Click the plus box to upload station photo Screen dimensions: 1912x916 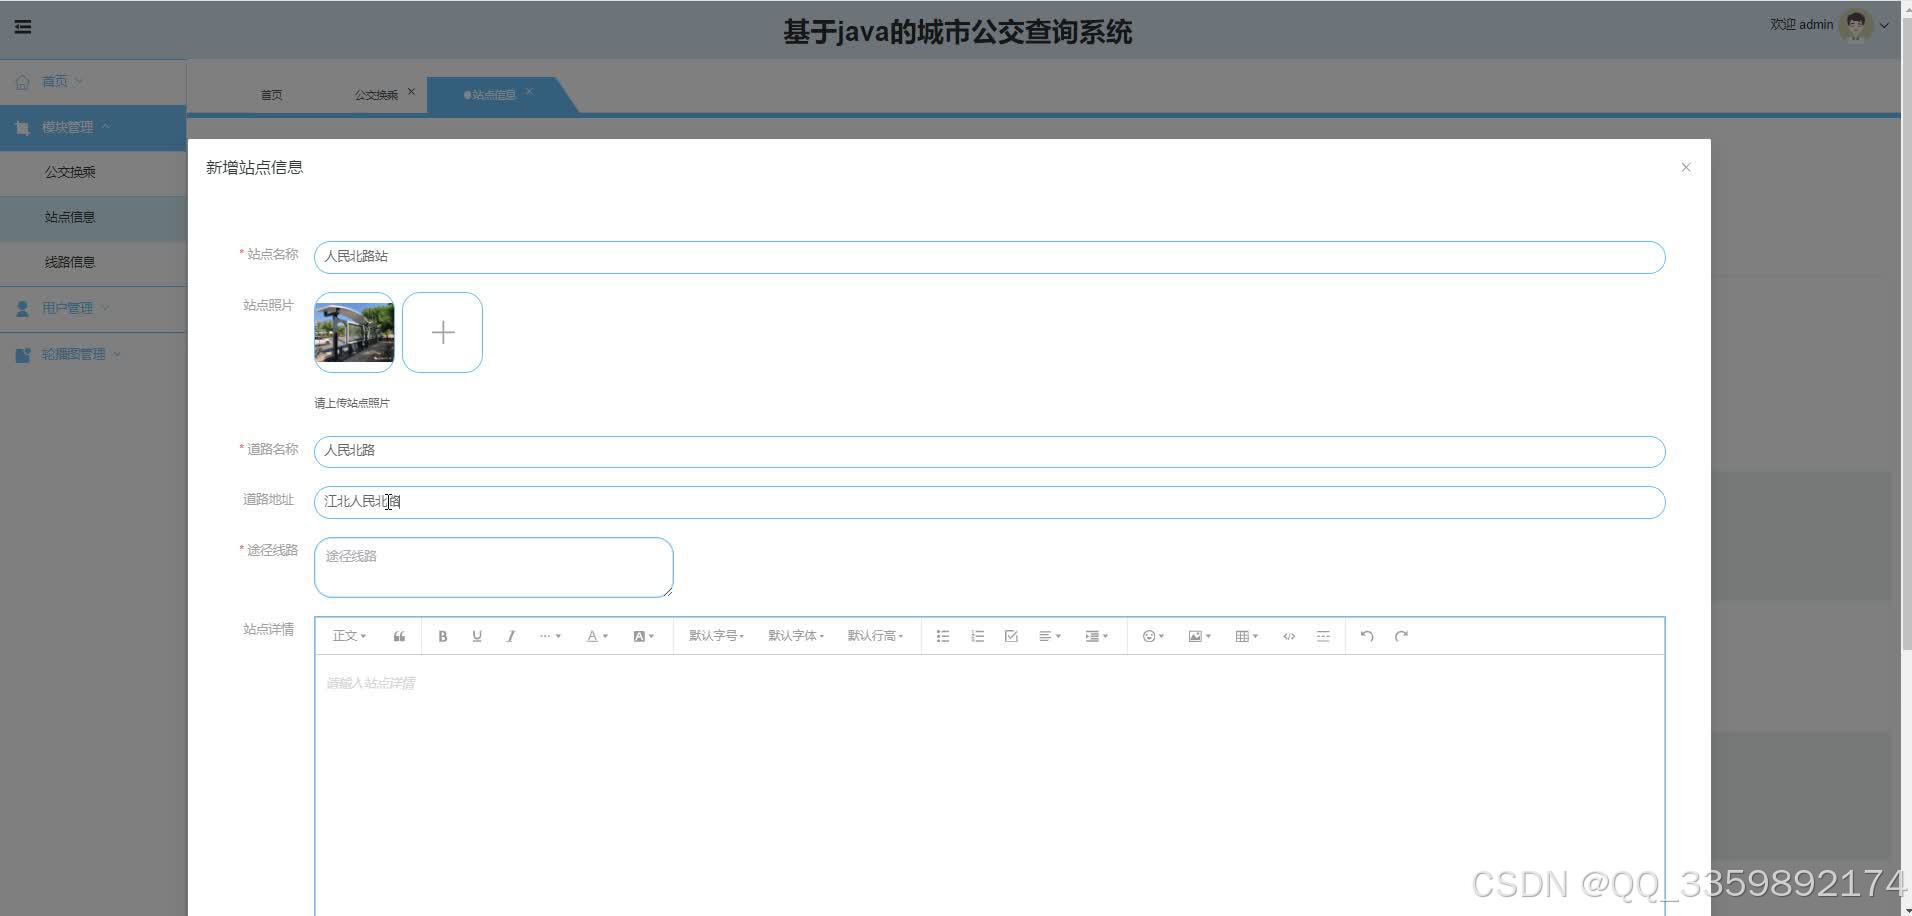pos(442,332)
